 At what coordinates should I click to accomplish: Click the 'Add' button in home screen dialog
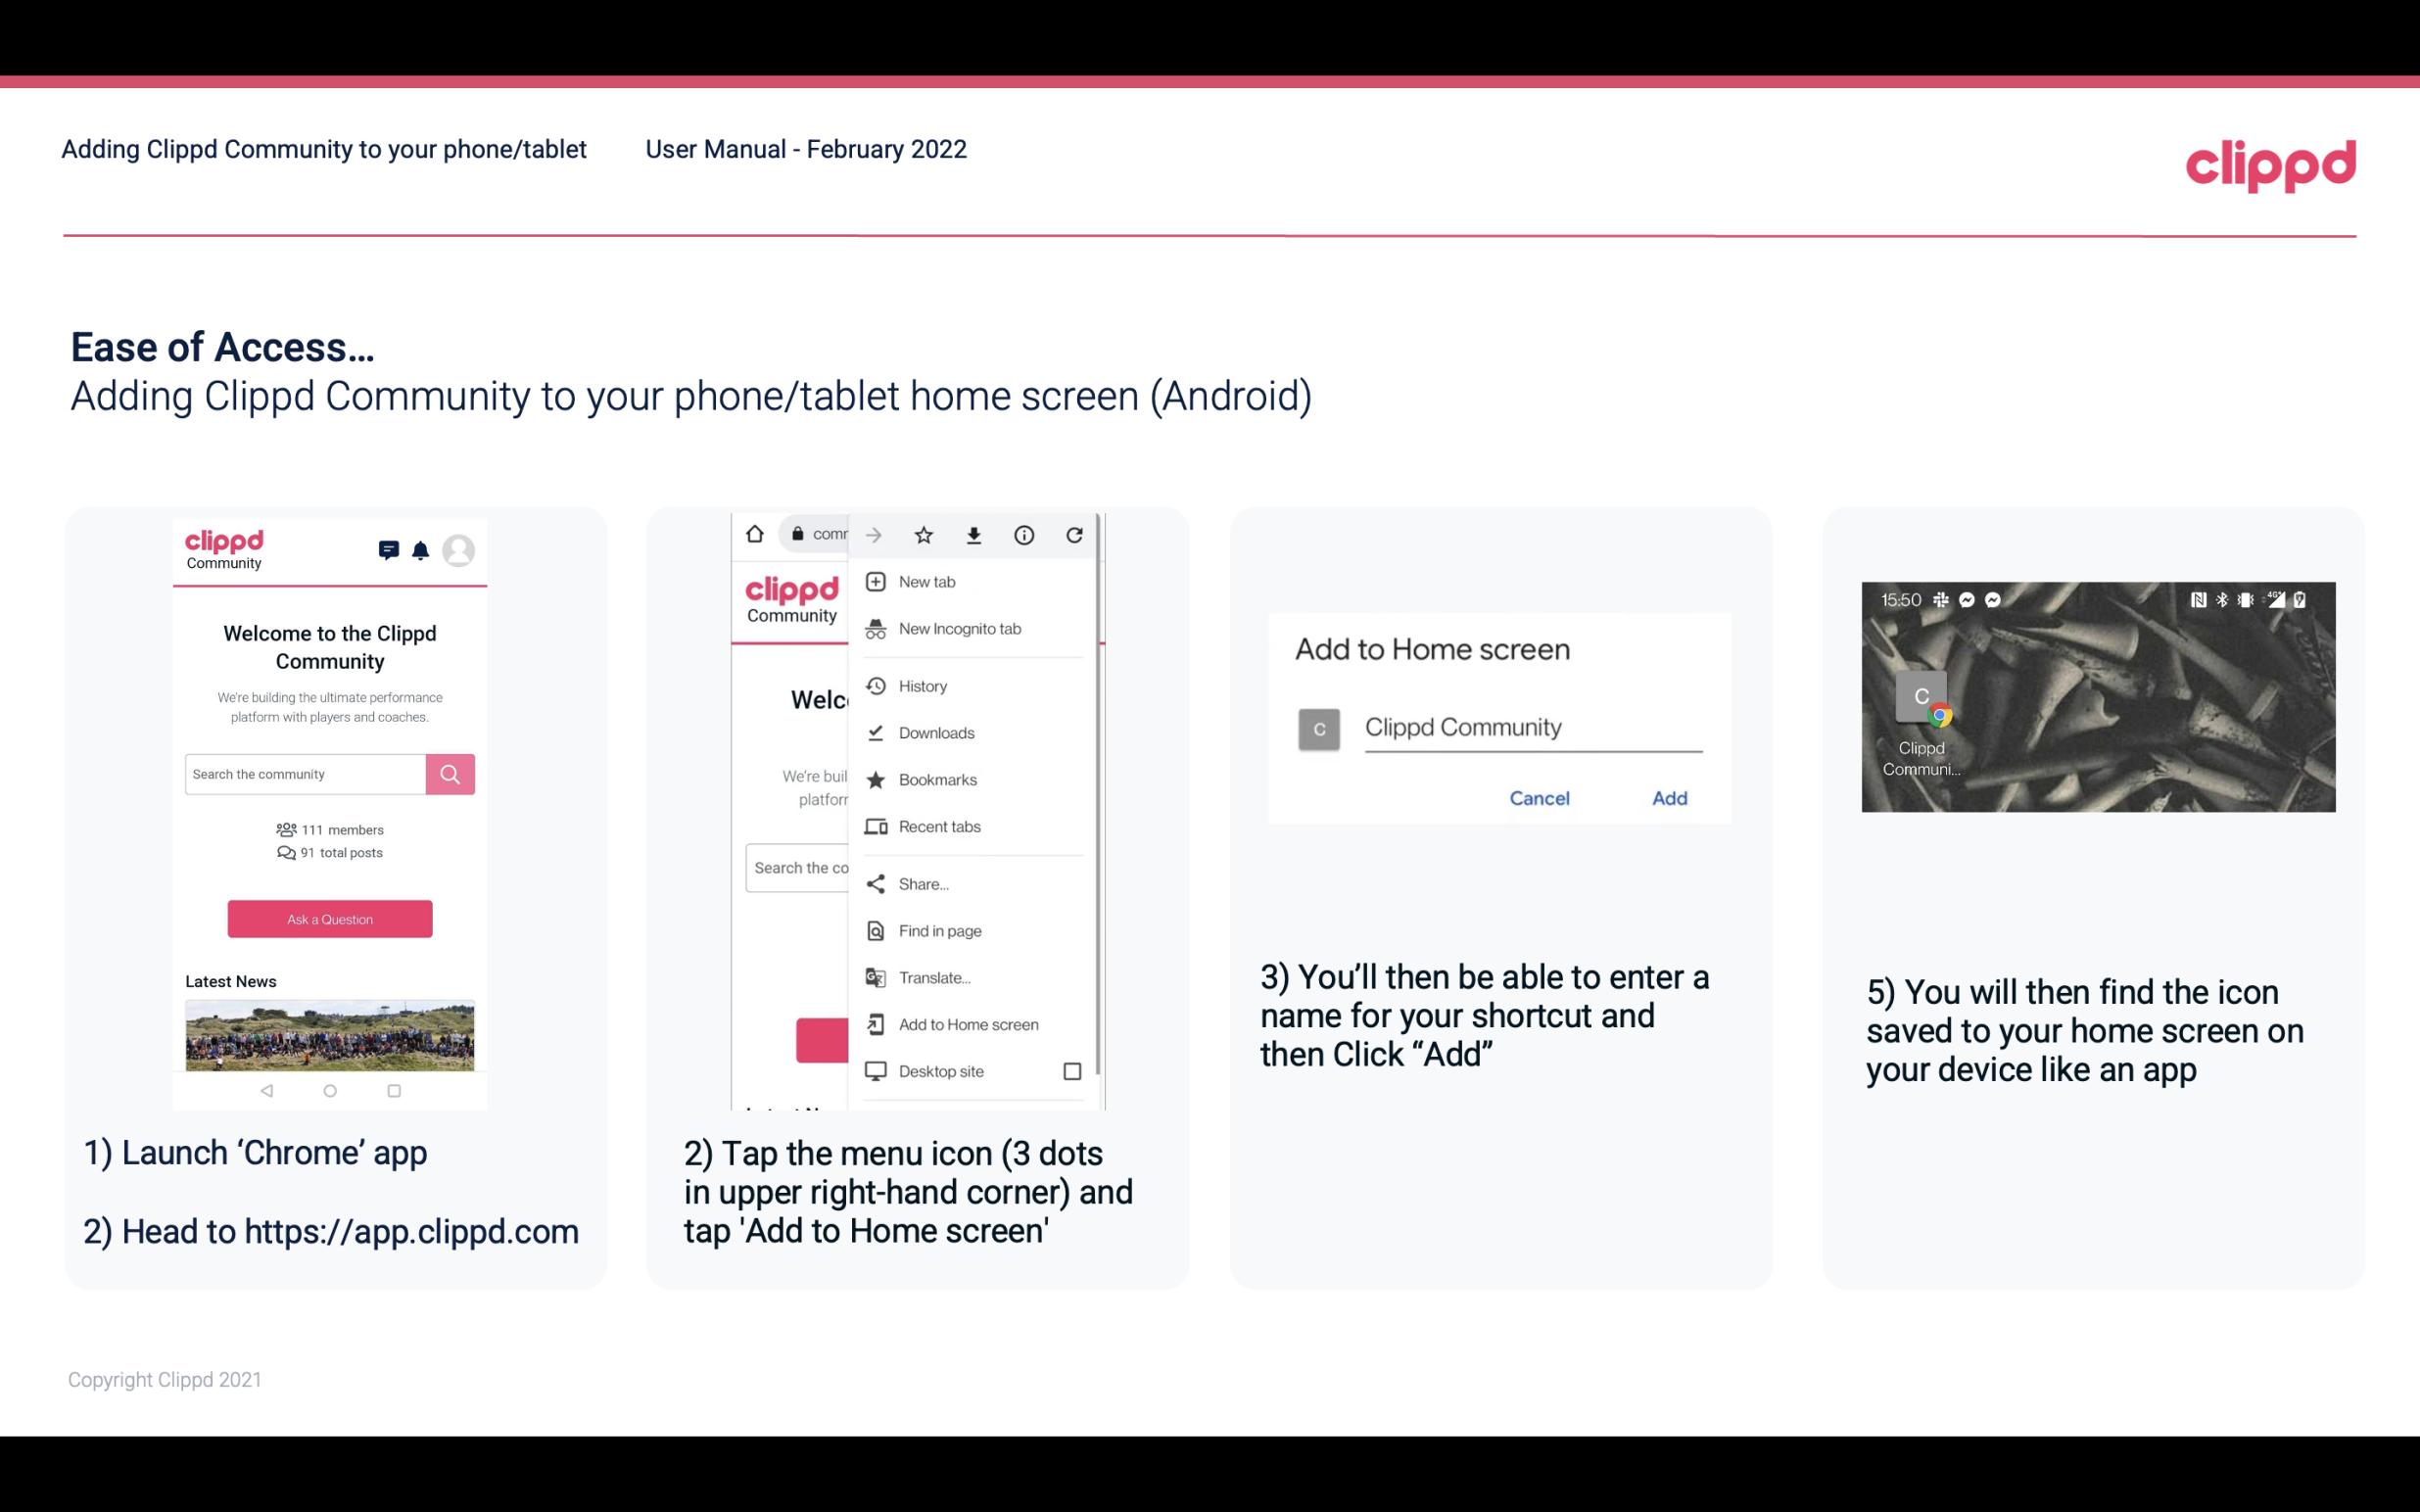pos(1669,798)
